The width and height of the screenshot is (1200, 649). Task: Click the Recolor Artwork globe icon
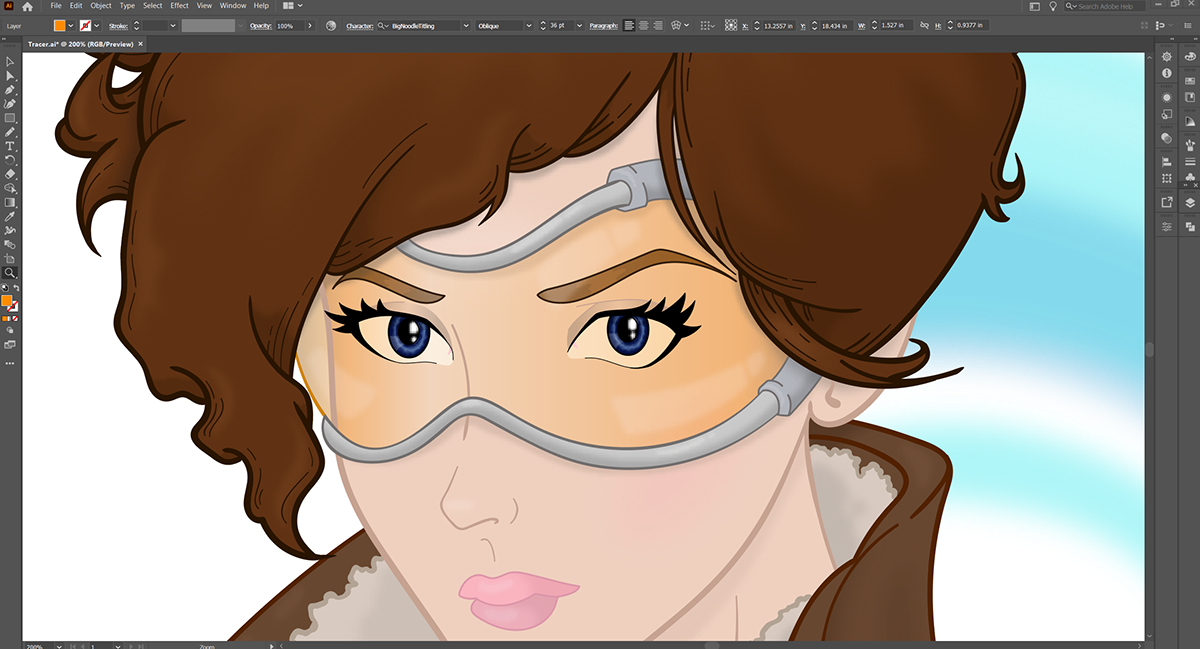tap(331, 25)
